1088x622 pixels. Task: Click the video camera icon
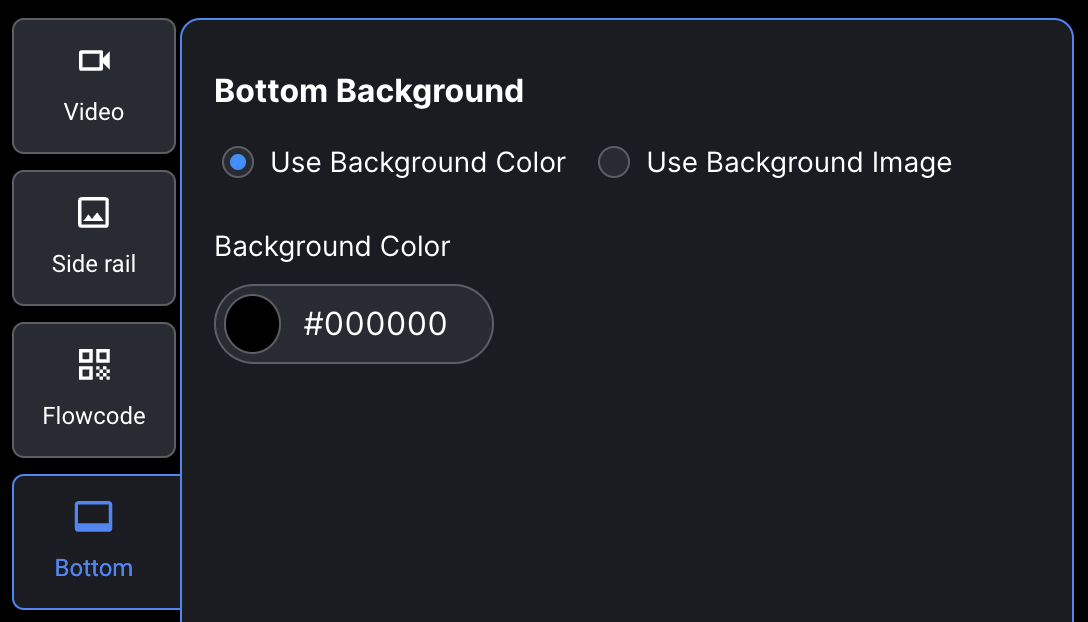click(x=94, y=60)
